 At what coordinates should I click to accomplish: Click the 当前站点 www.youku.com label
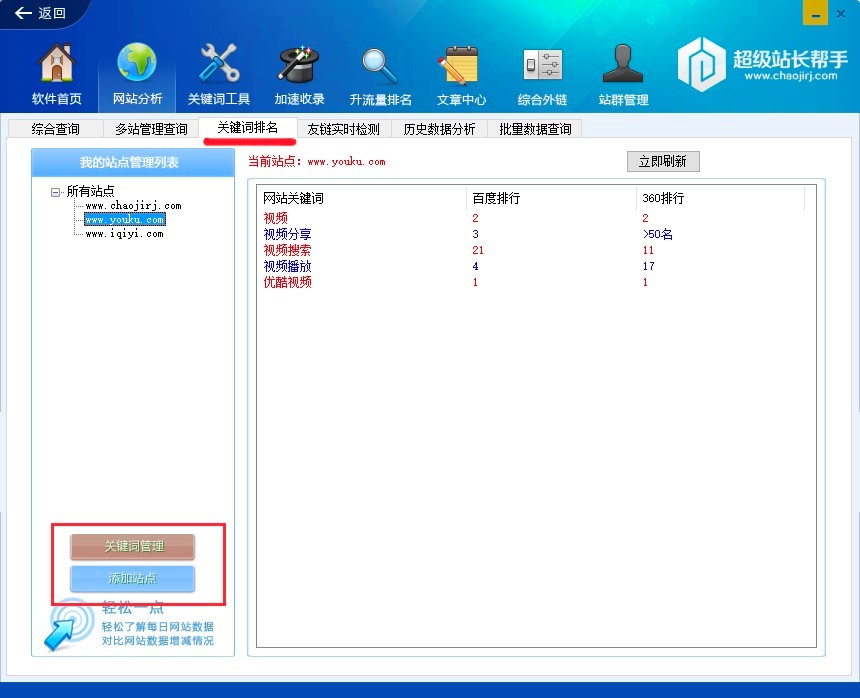[316, 161]
